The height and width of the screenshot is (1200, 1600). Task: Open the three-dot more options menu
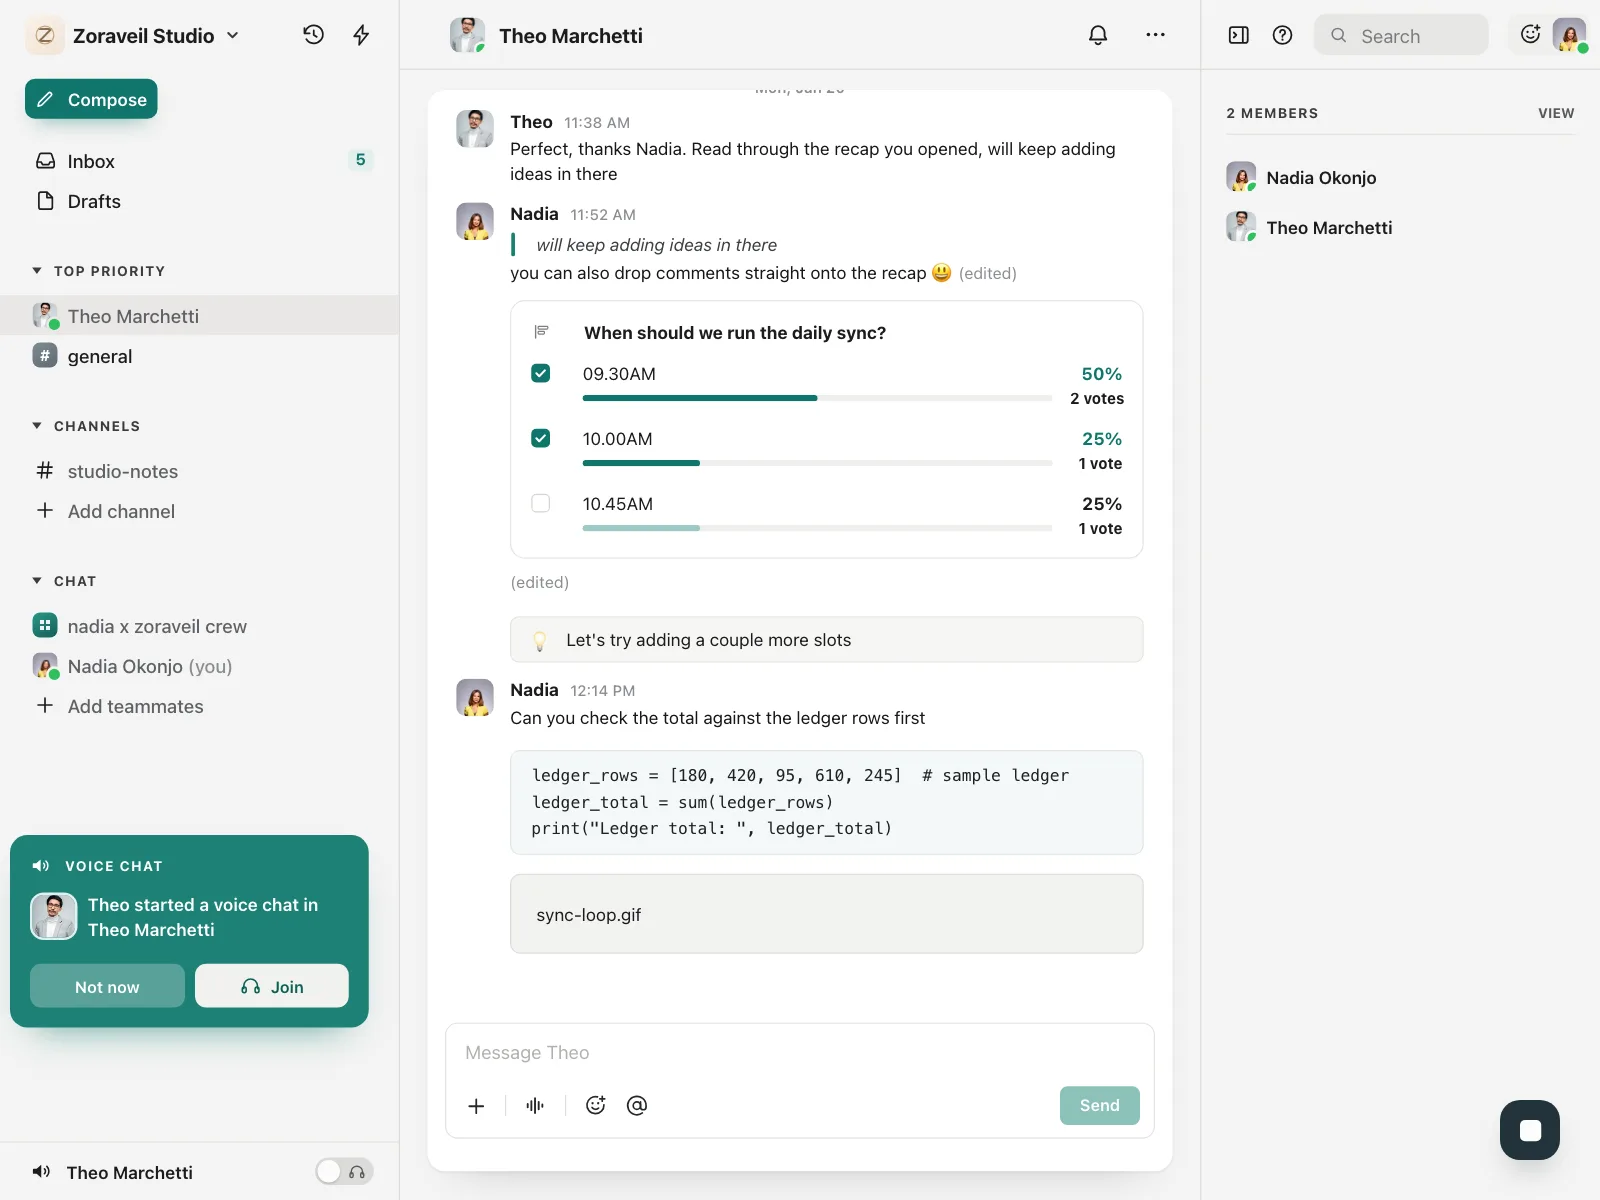coord(1155,35)
